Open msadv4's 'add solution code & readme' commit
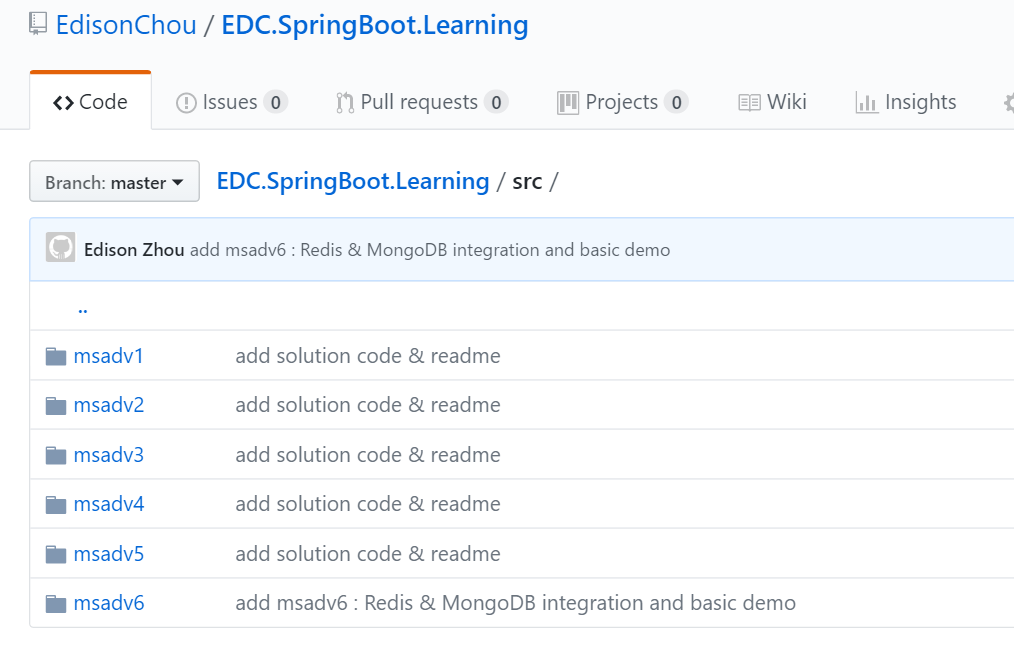 pos(368,504)
